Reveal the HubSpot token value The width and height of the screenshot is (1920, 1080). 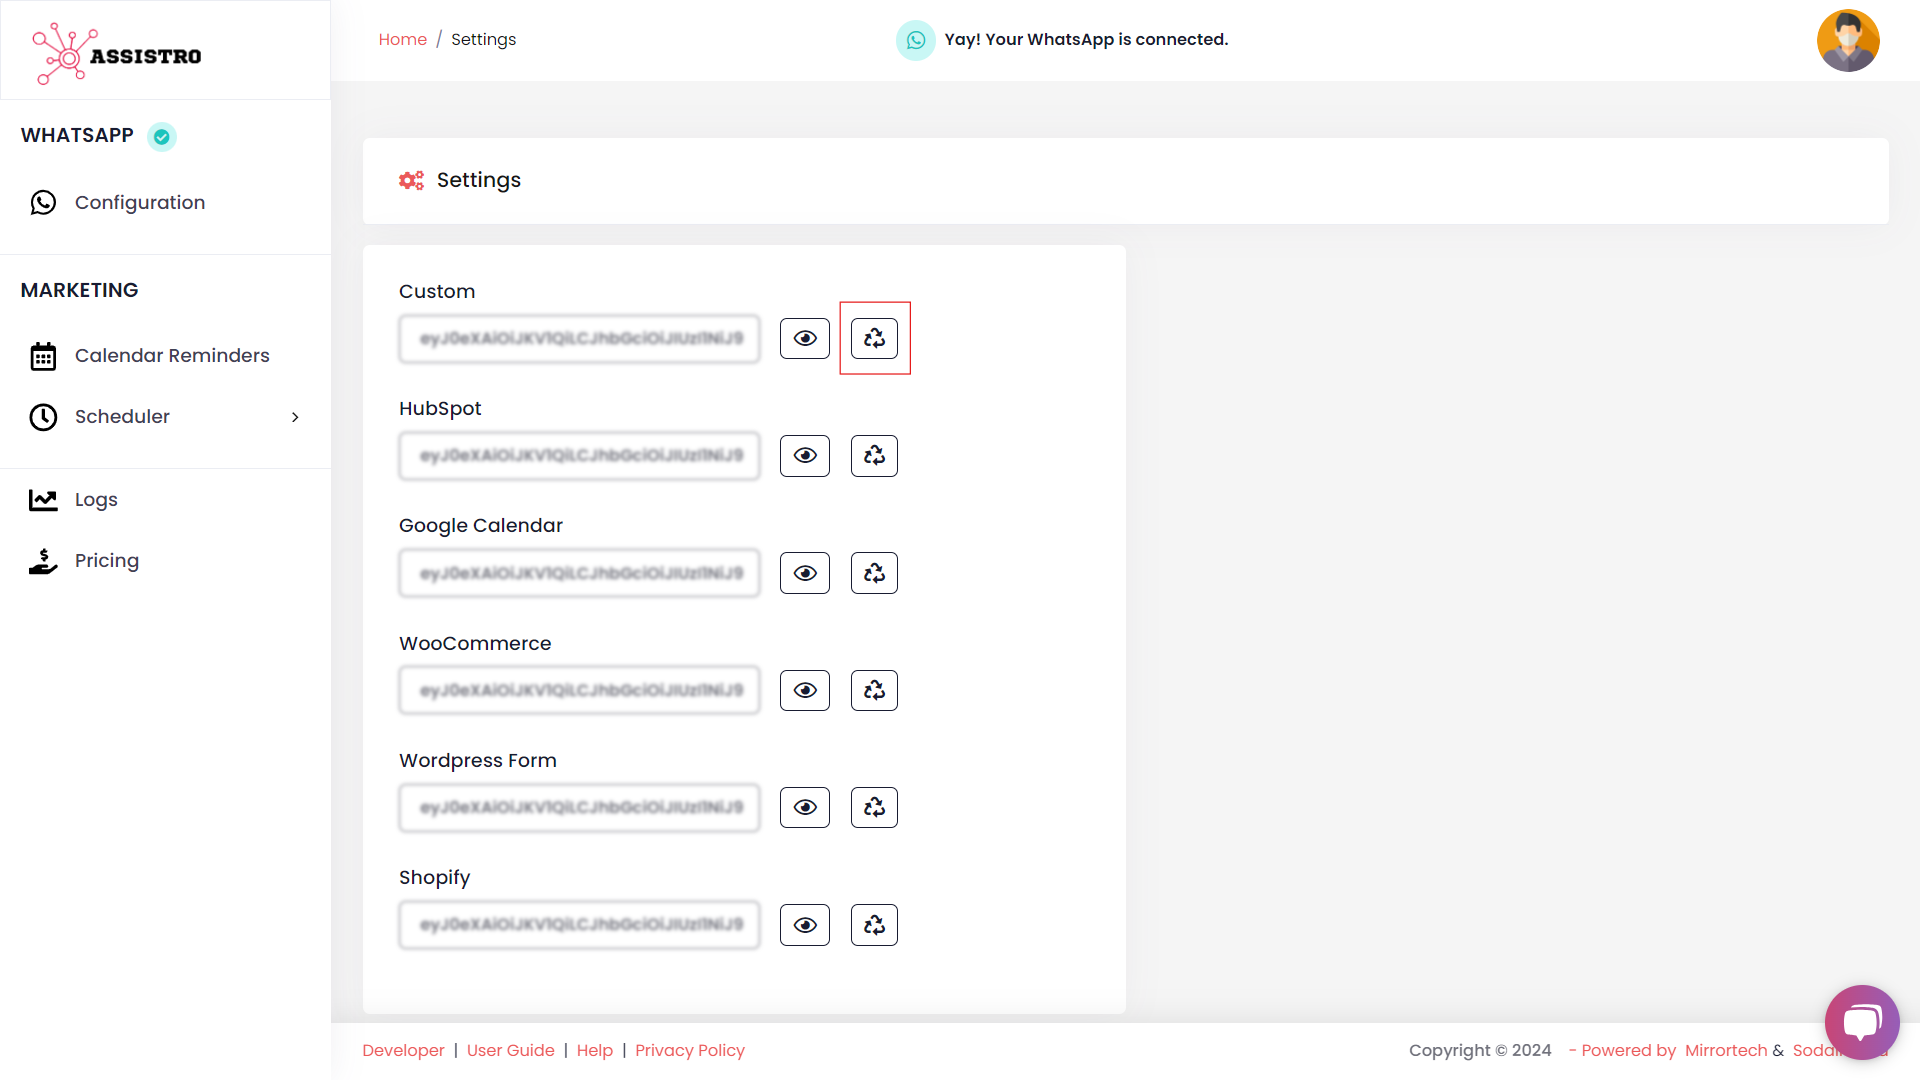(804, 456)
